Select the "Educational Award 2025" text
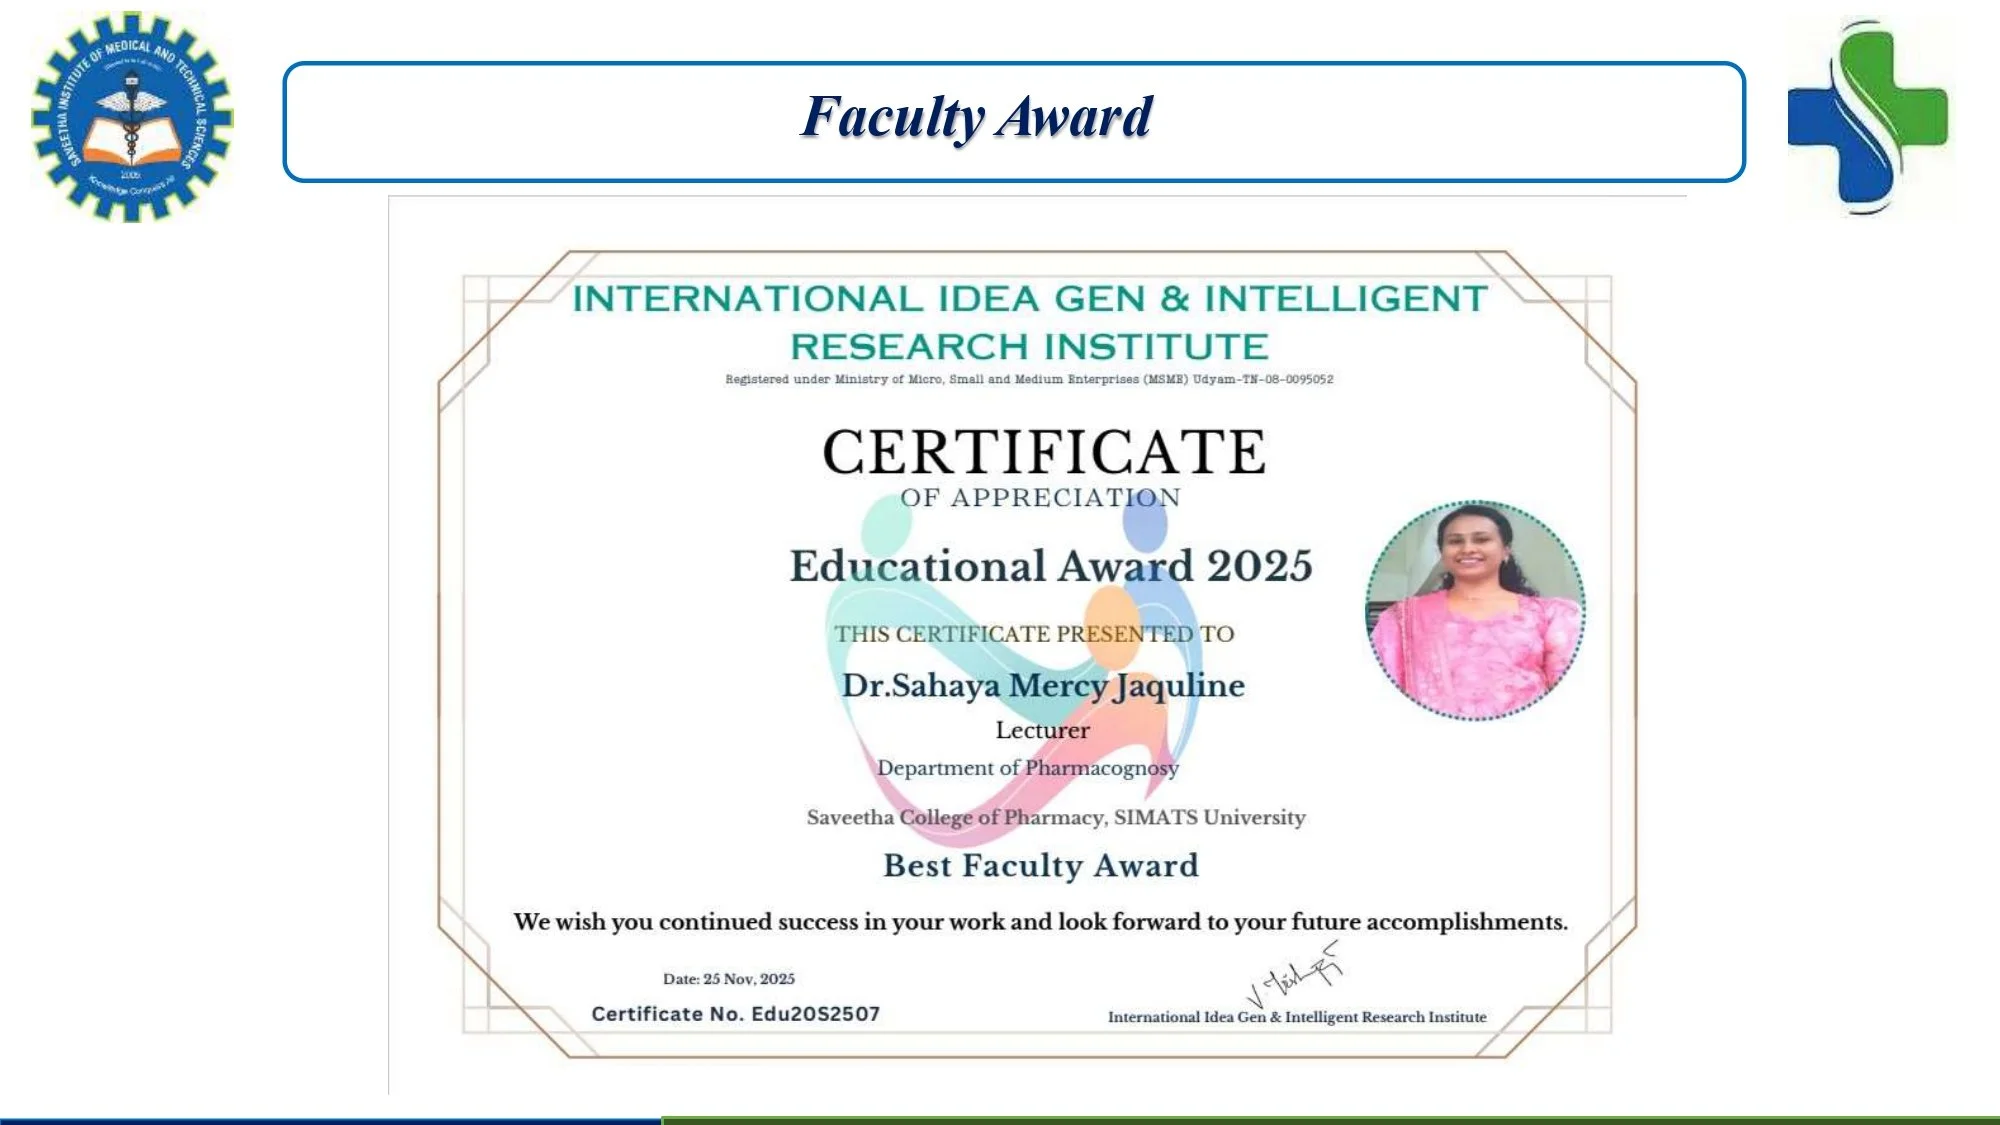The image size is (2000, 1125). (x=1051, y=565)
